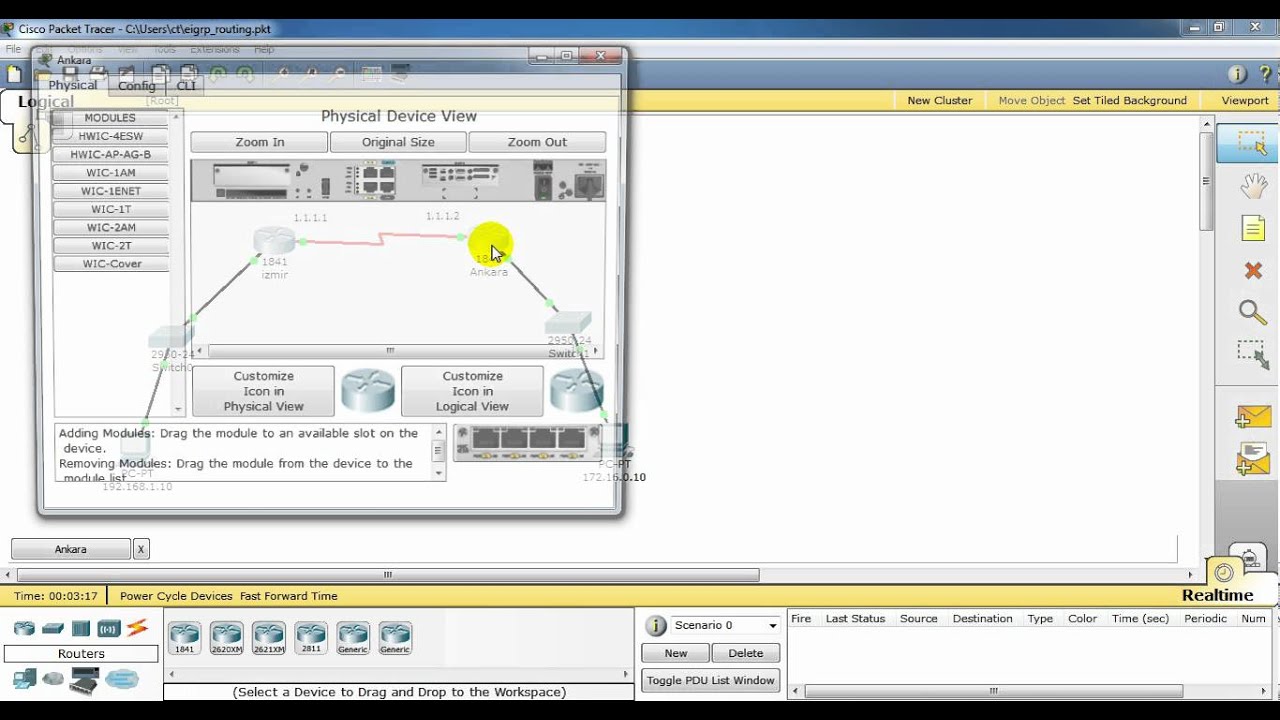
Task: Pick the 2620XM router model
Action: (x=227, y=637)
